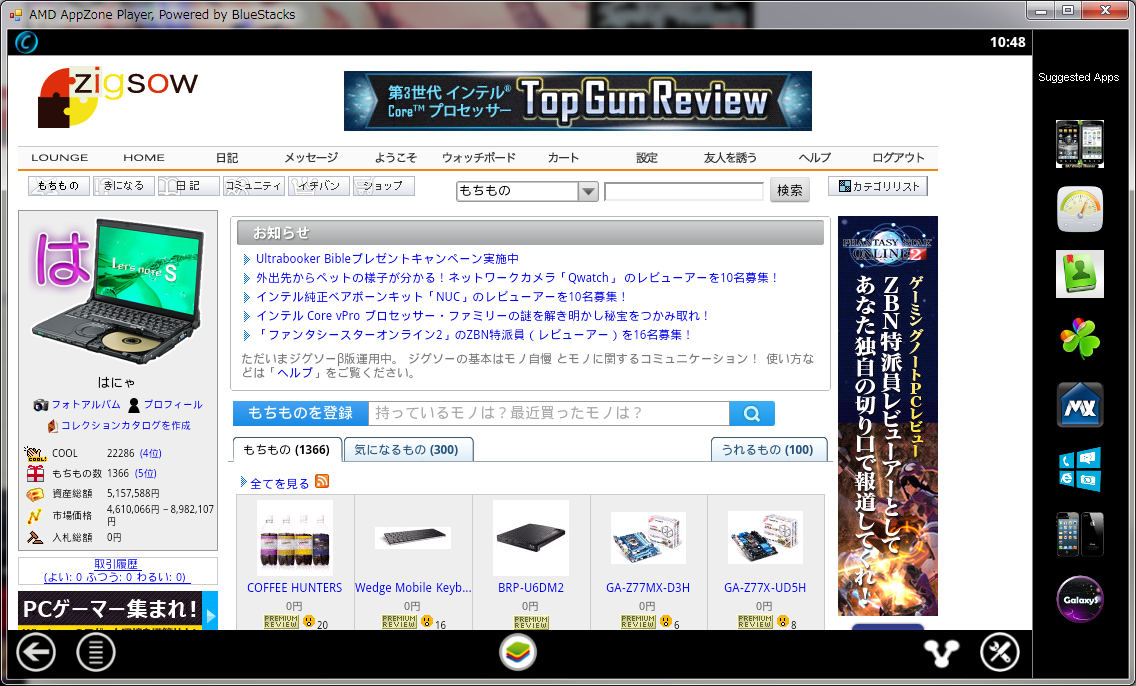1136x686 pixels.
Task: Click the laptop profile picture
Action: [x=117, y=291]
